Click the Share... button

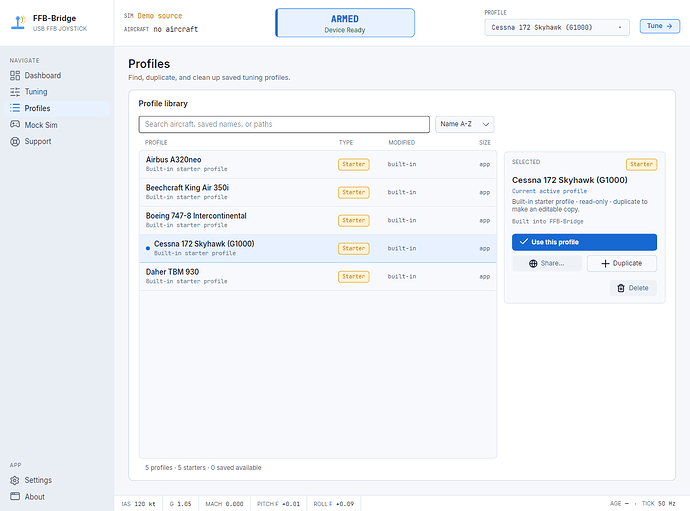pos(547,264)
